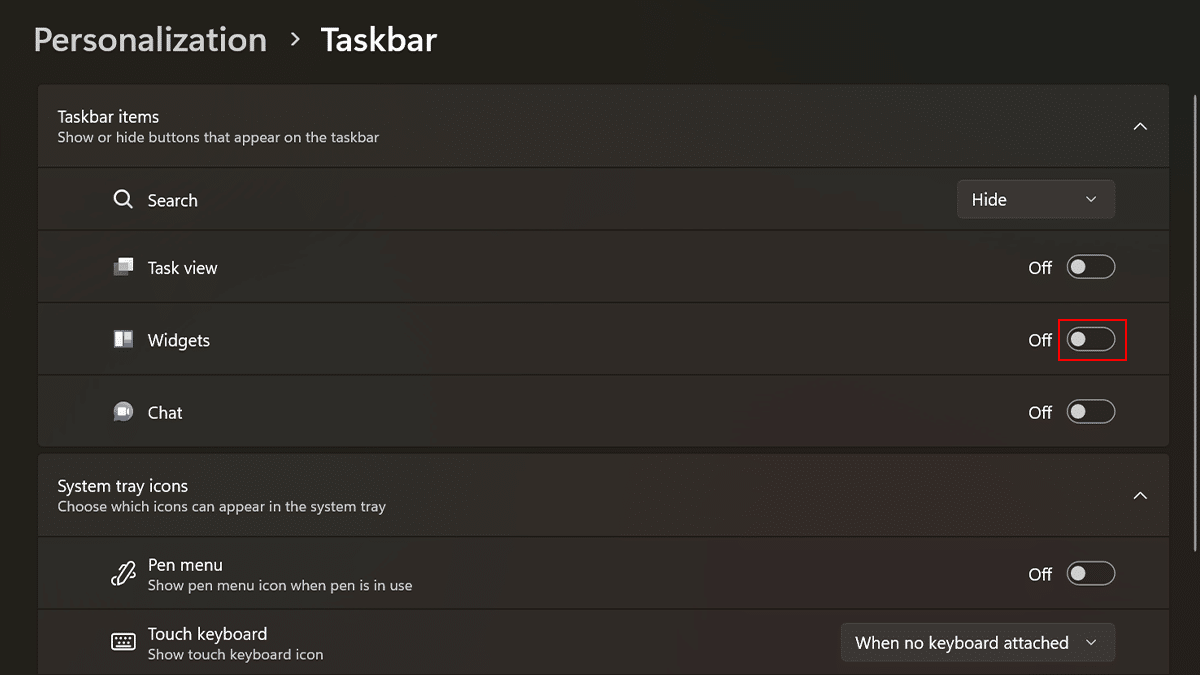1200x675 pixels.
Task: Turn on the Chat toggle
Action: pos(1090,412)
